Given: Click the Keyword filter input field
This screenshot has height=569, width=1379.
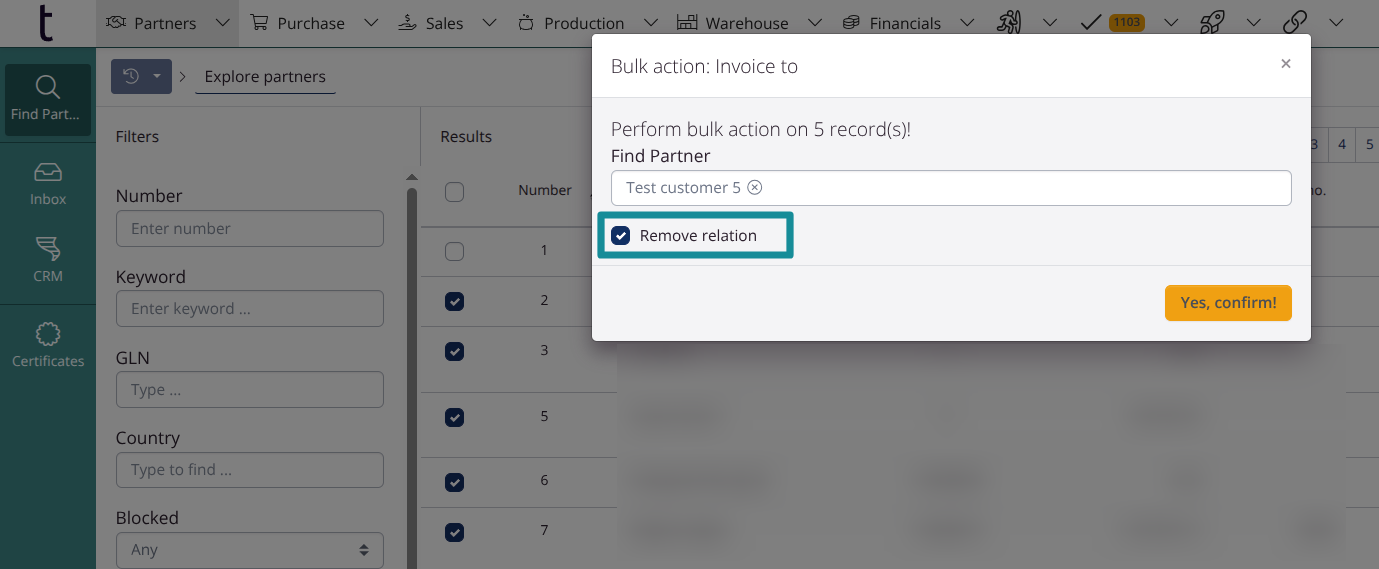Looking at the screenshot, I should (x=250, y=308).
